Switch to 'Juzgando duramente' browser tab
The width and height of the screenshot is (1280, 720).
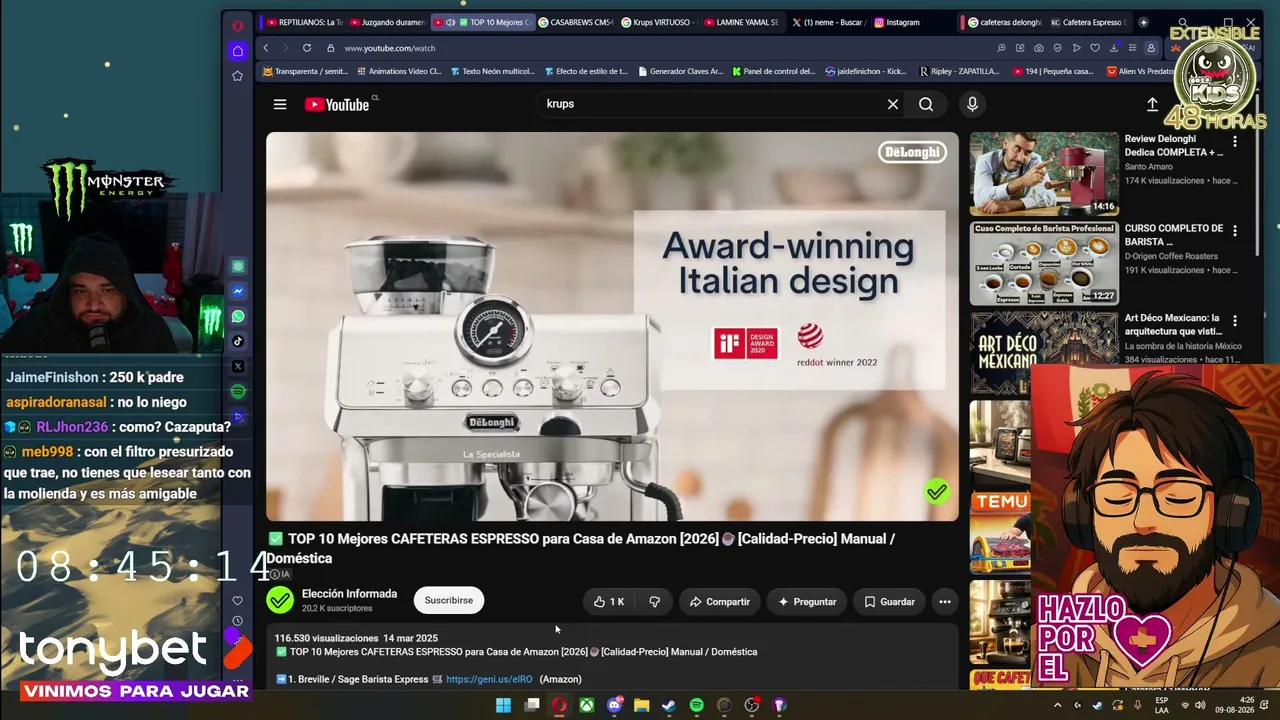click(x=388, y=22)
